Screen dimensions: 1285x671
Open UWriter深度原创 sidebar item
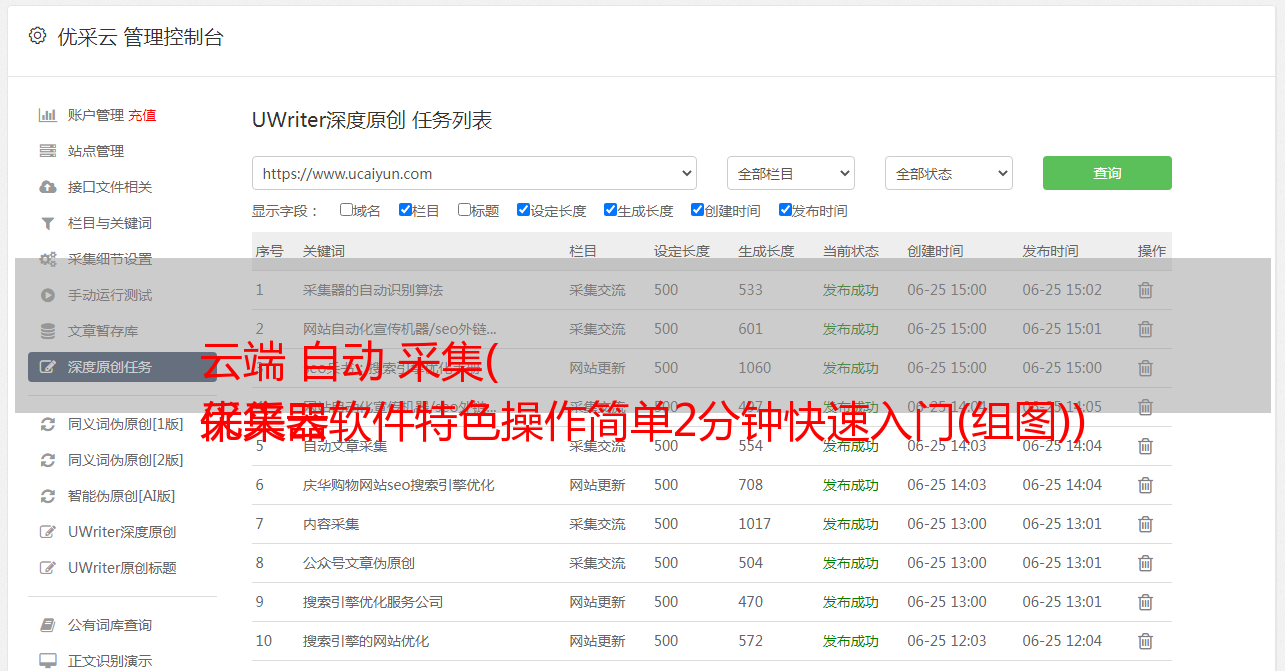coord(122,532)
